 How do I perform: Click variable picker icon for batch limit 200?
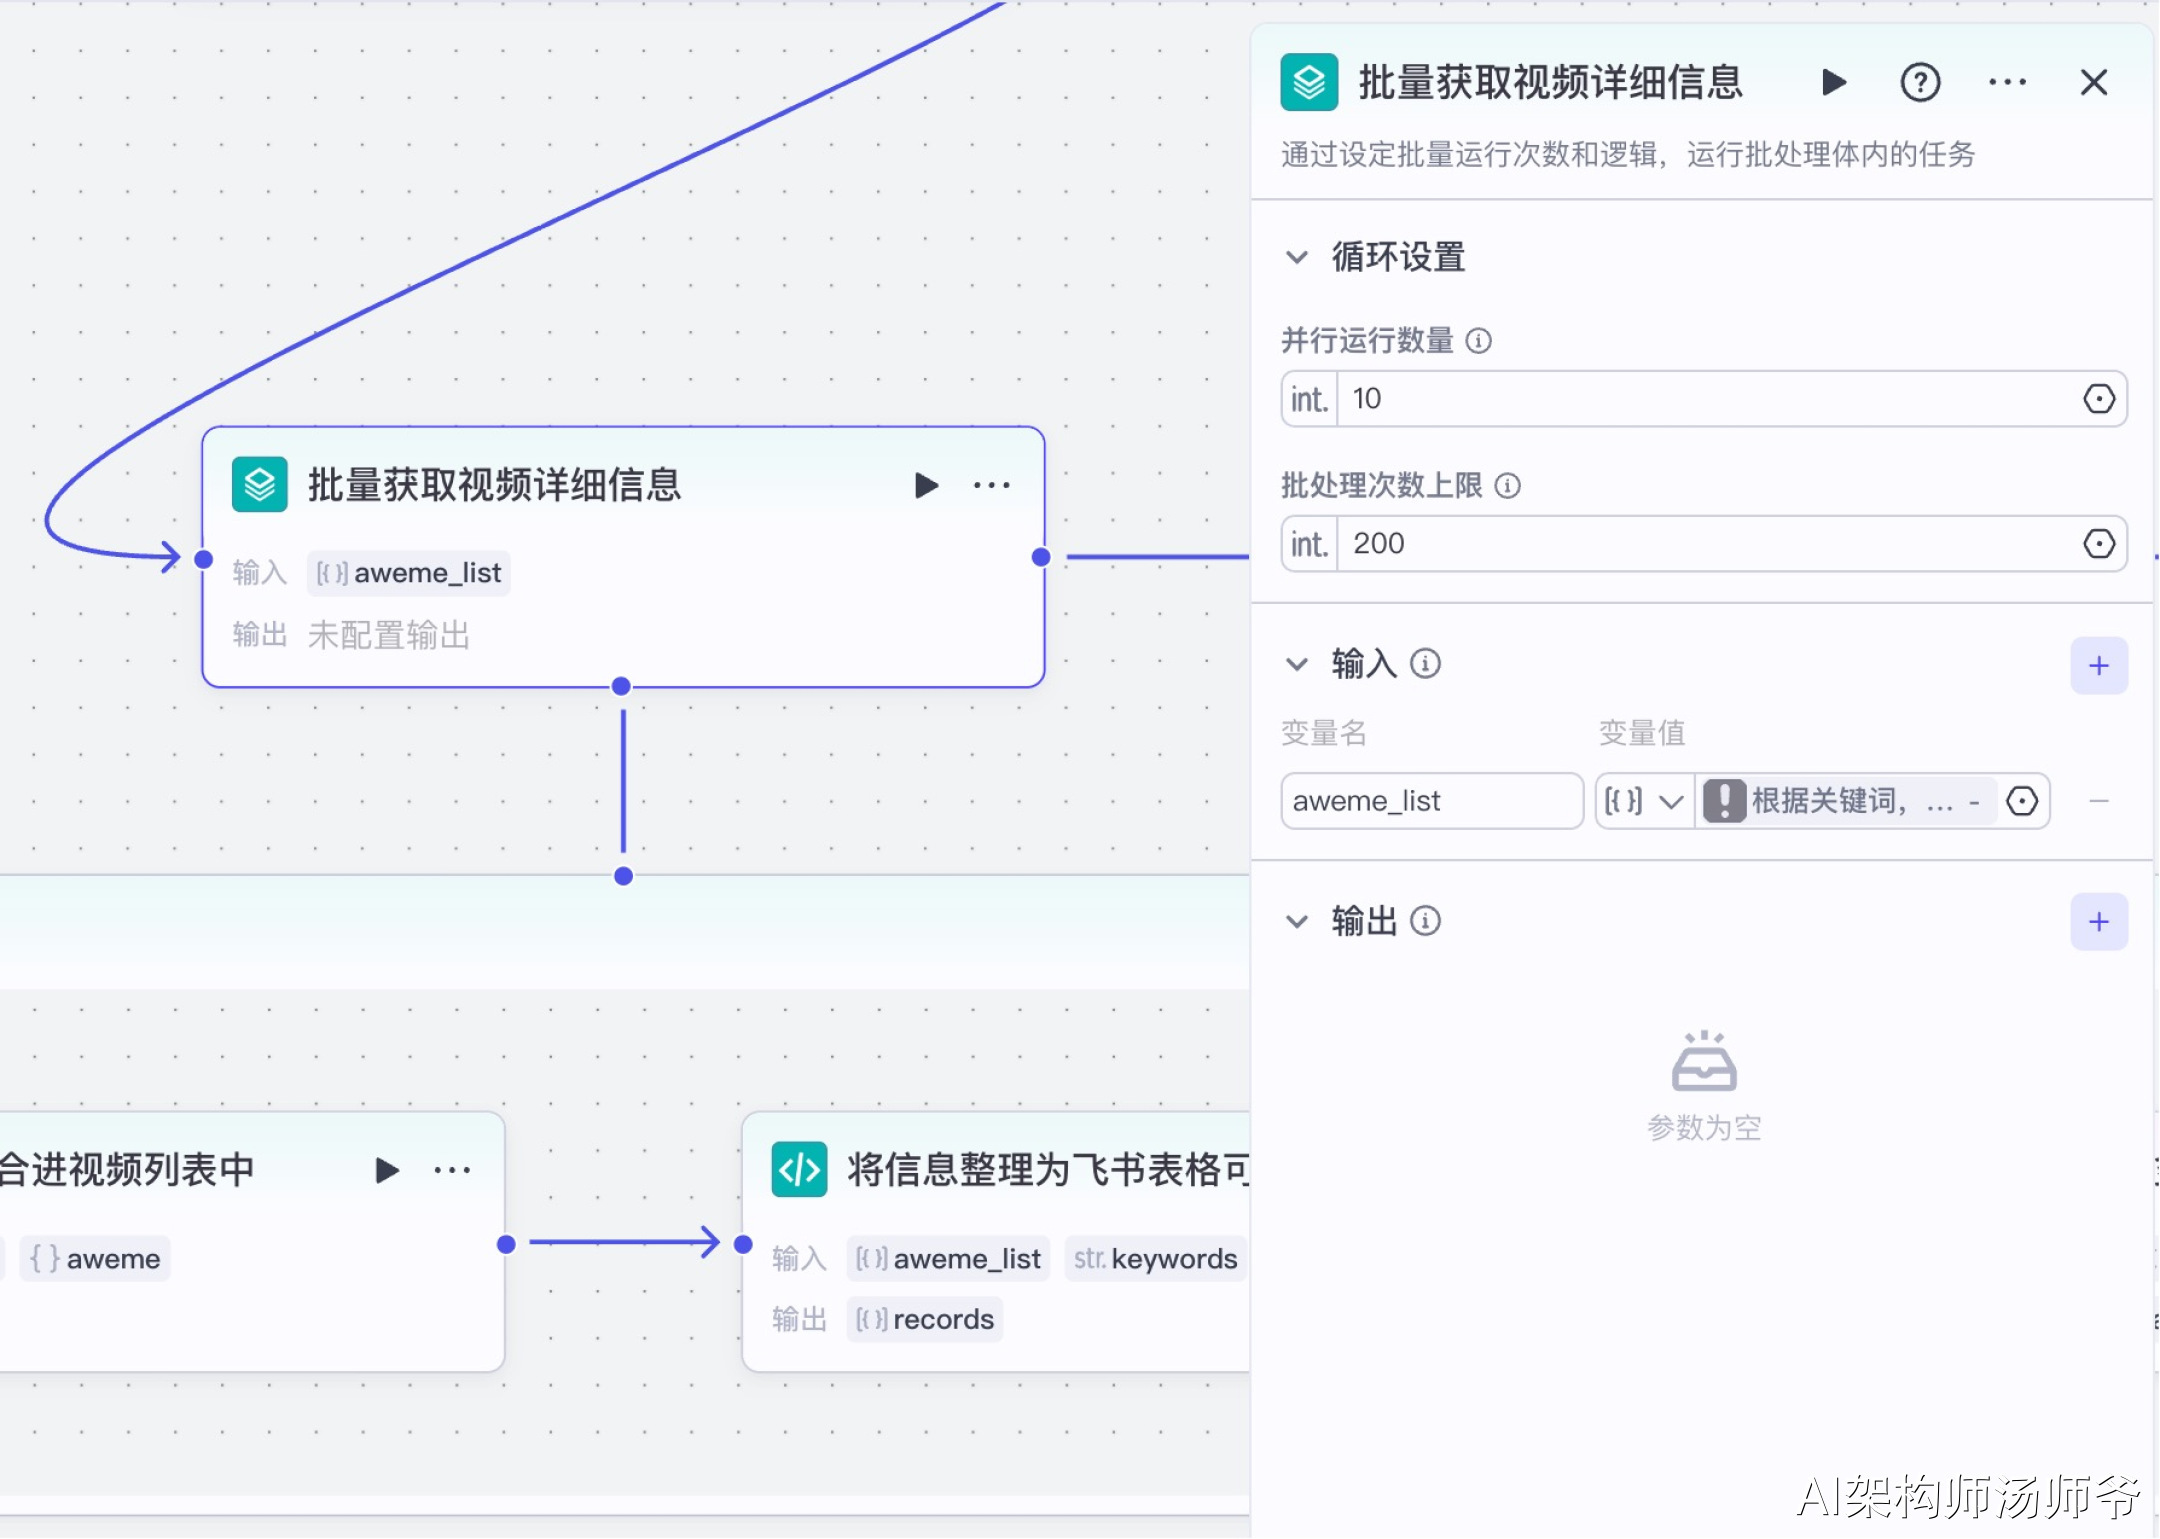coord(2098,544)
